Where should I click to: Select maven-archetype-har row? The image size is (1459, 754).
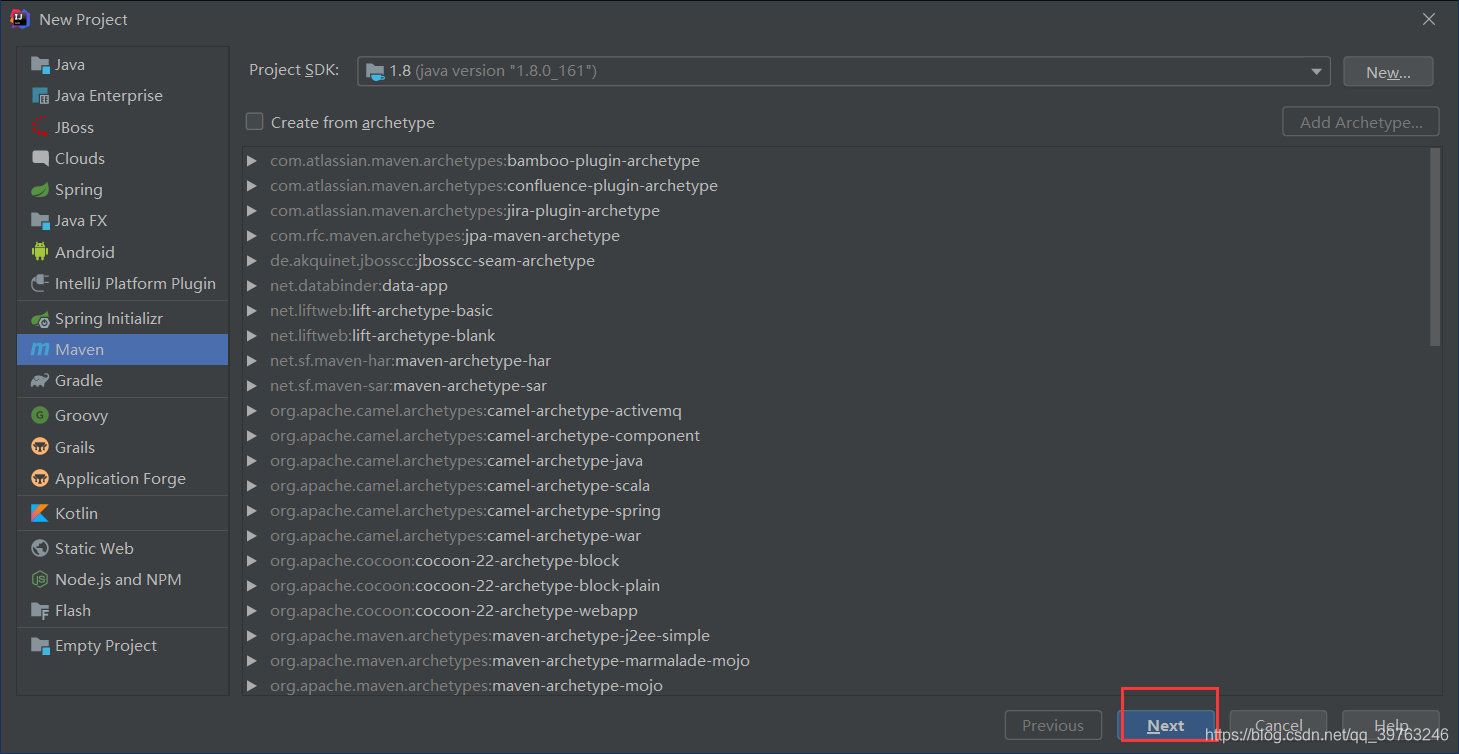836,361
